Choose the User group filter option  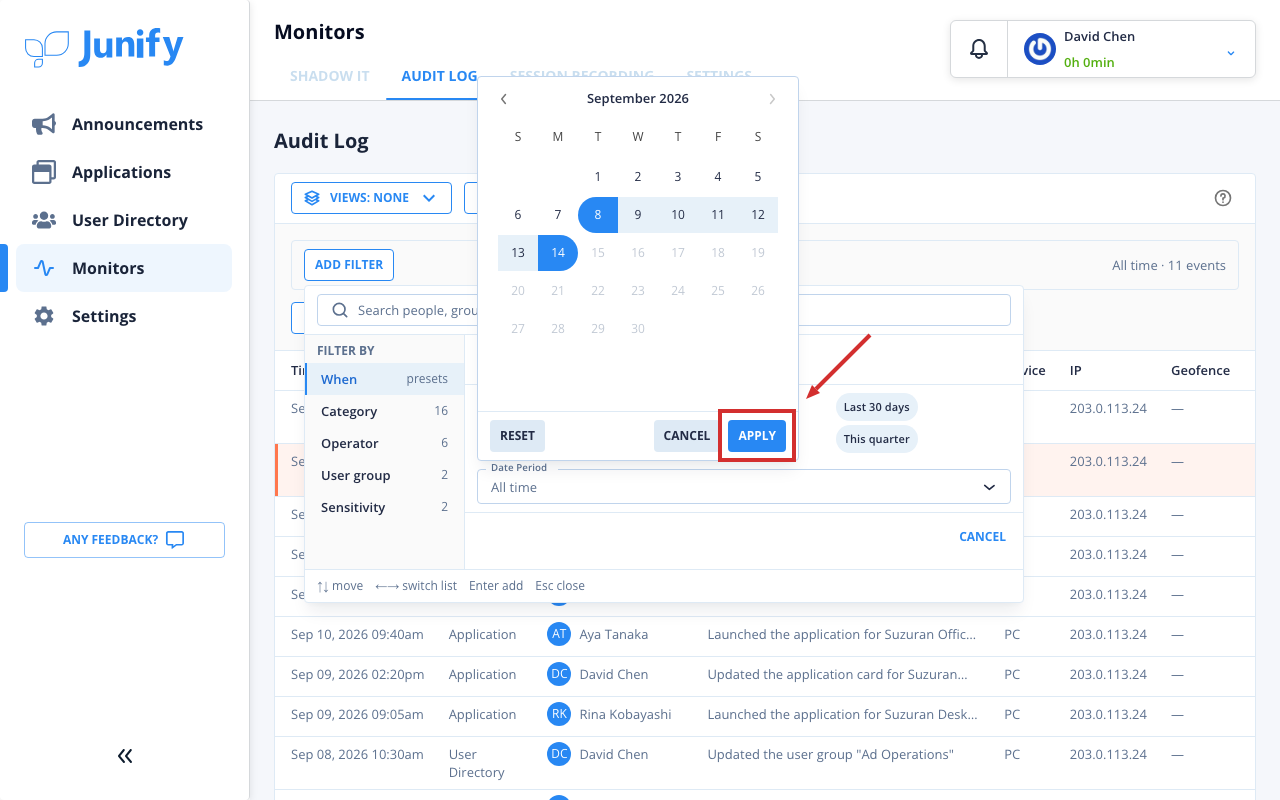coord(385,476)
